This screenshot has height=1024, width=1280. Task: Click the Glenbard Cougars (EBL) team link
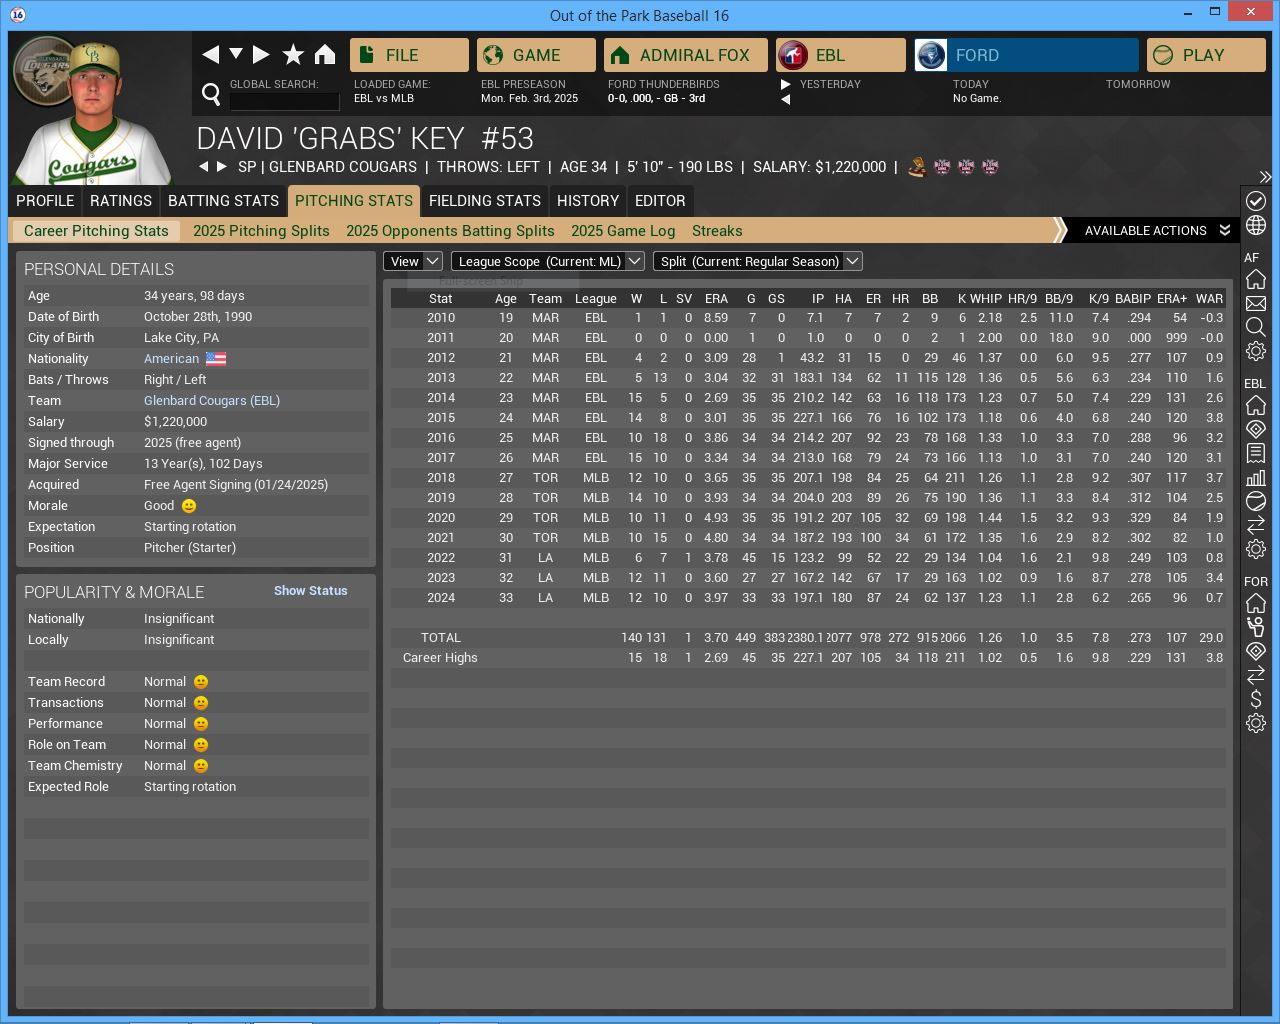[212, 401]
